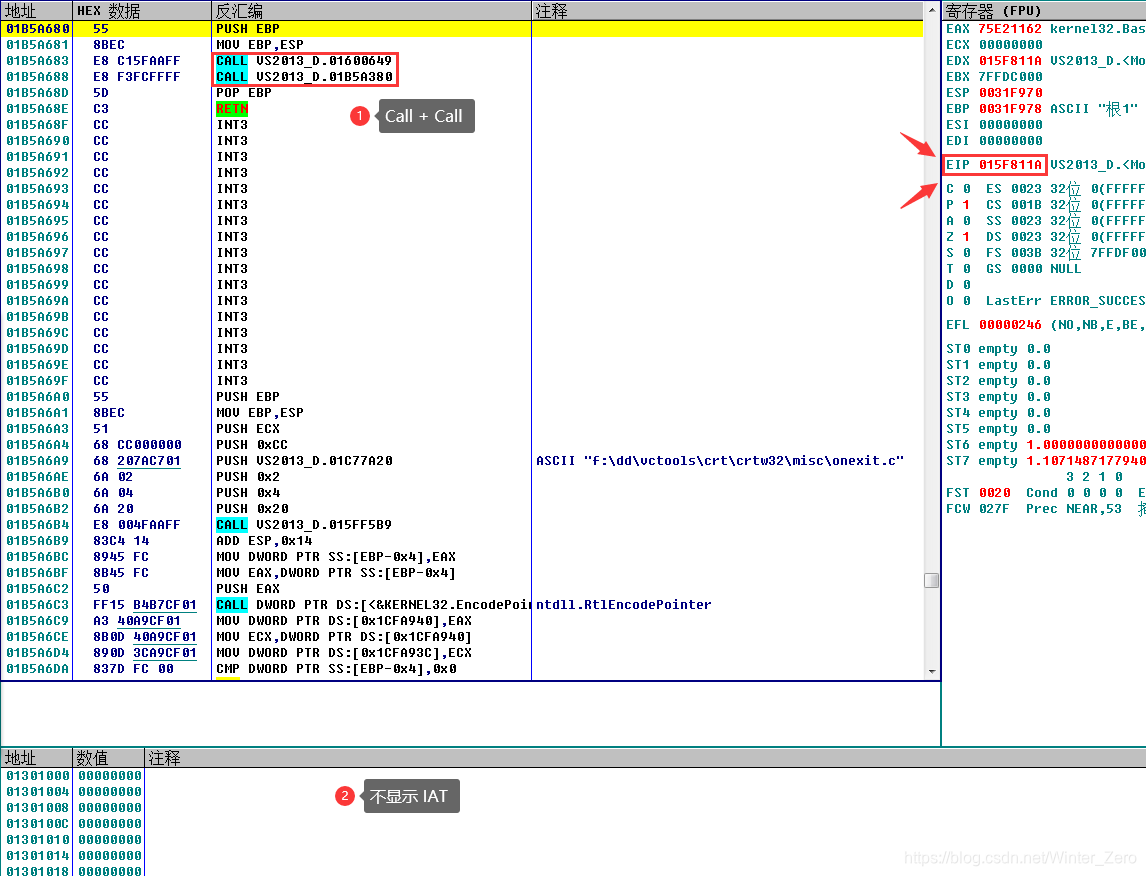This screenshot has height=876, width=1146.
Task: Select the row at address 01B5A6A0
Action: 462,397
